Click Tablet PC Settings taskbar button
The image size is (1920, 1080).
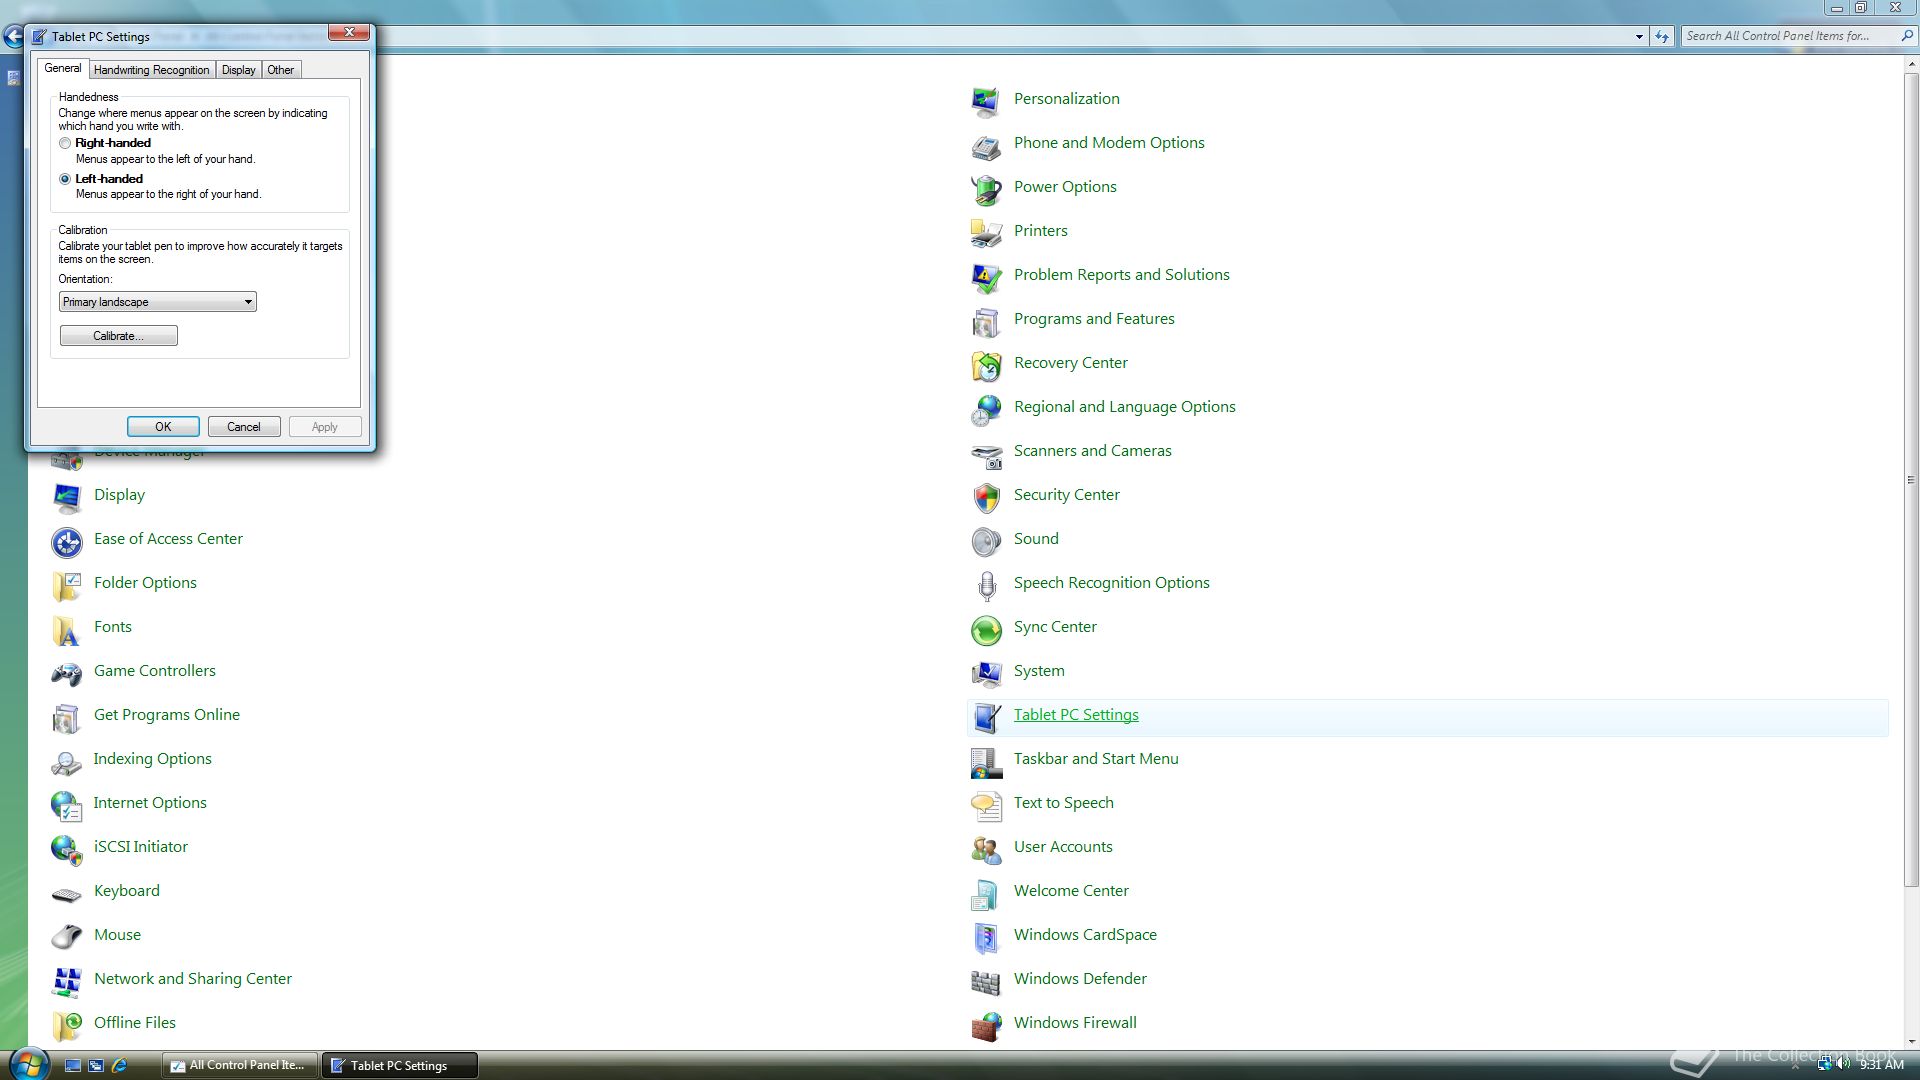point(400,1066)
